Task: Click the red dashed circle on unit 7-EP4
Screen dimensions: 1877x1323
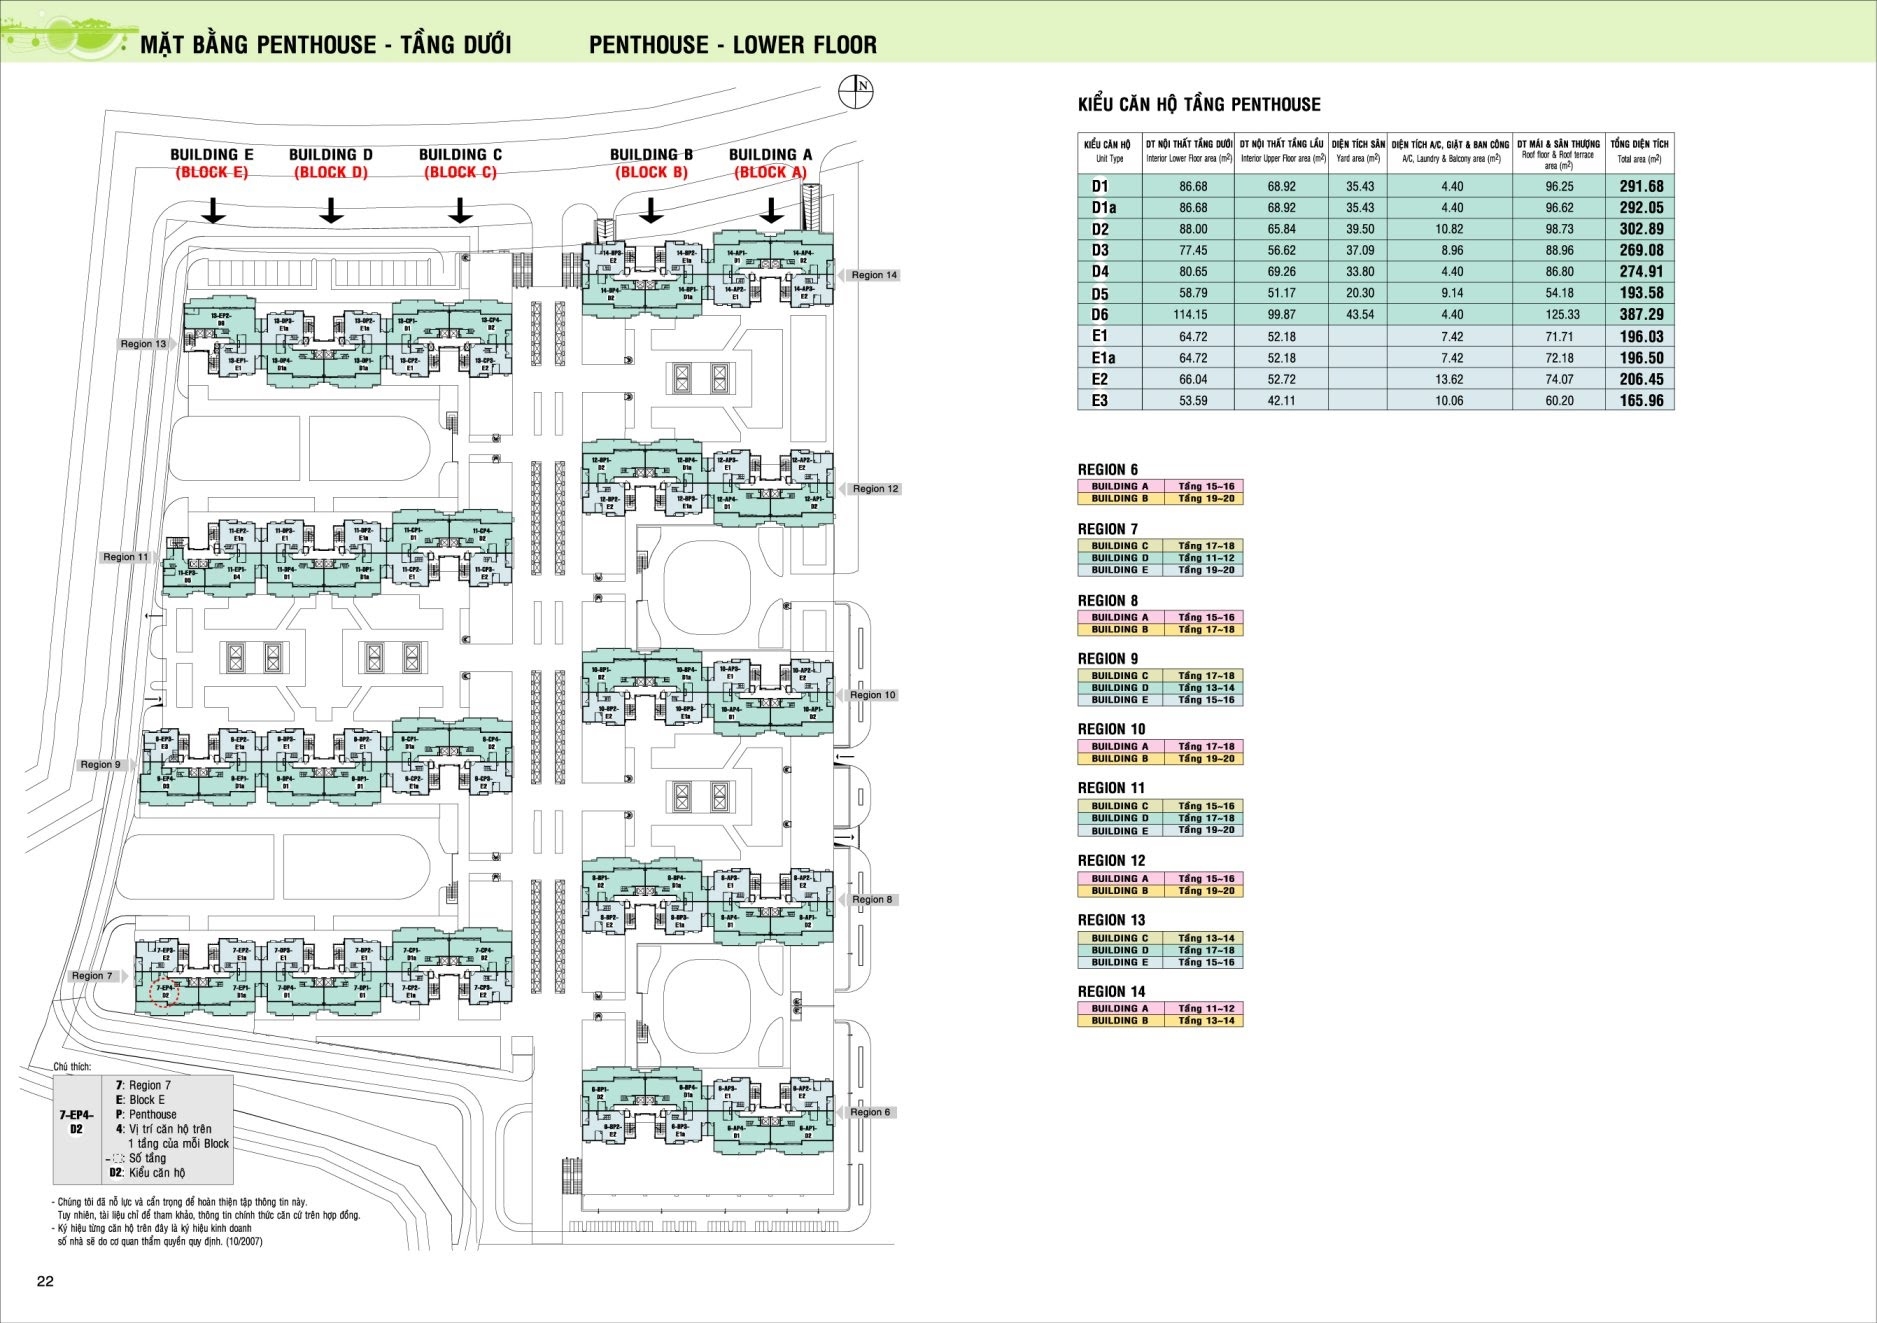Action: pyautogui.click(x=164, y=992)
